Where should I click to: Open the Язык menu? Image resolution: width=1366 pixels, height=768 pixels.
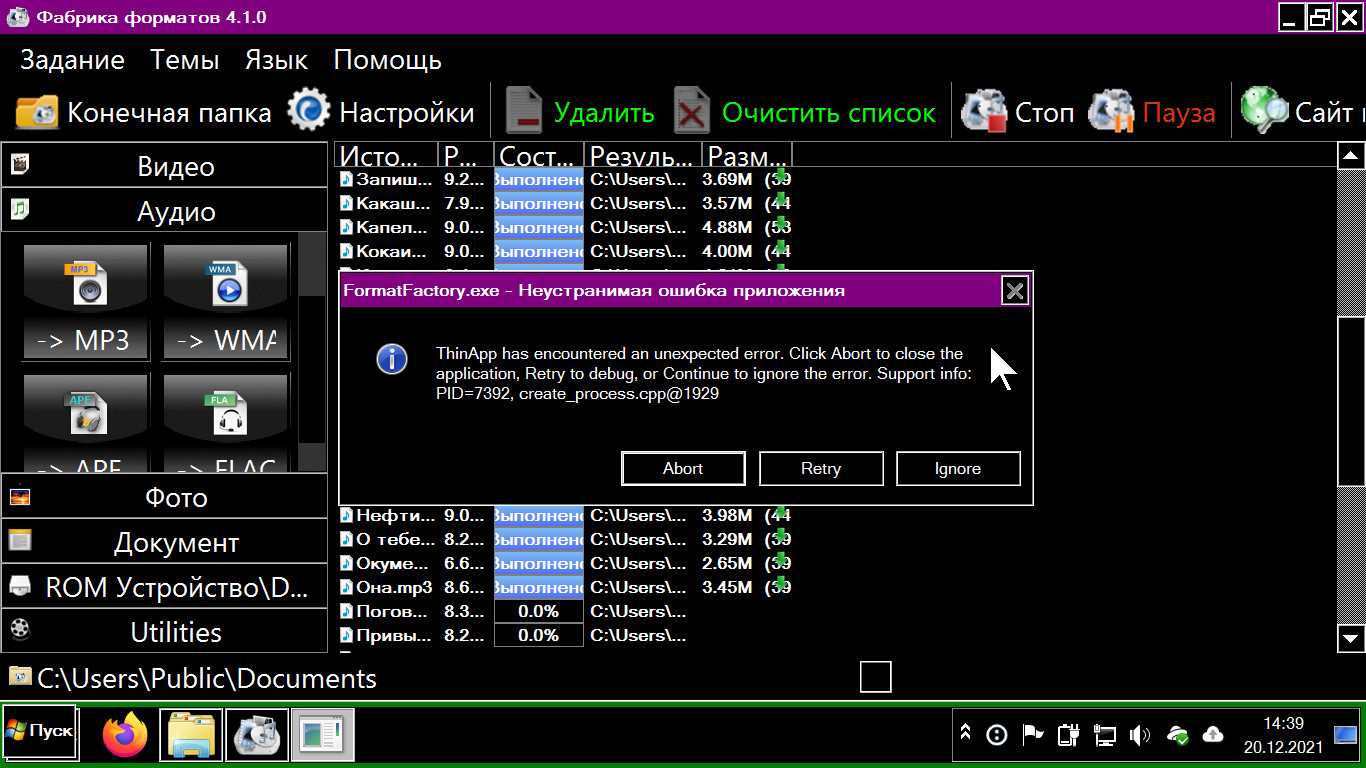coord(276,60)
